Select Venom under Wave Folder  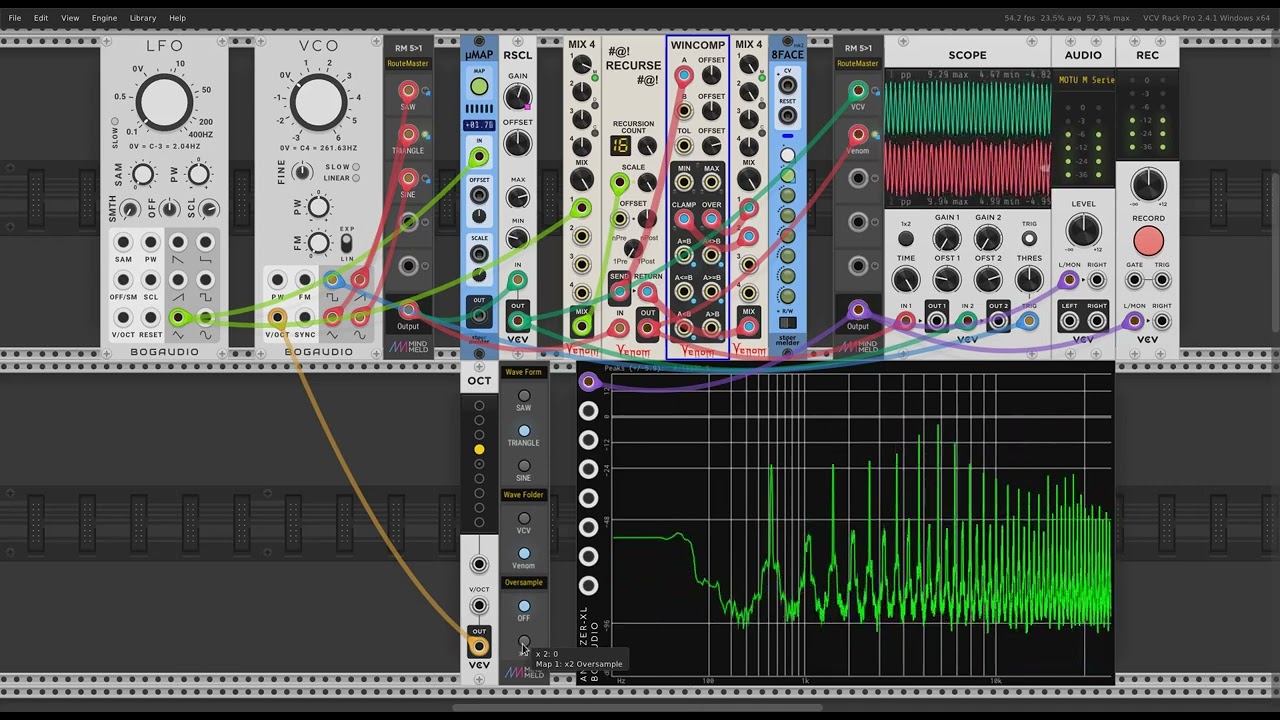[x=524, y=553]
